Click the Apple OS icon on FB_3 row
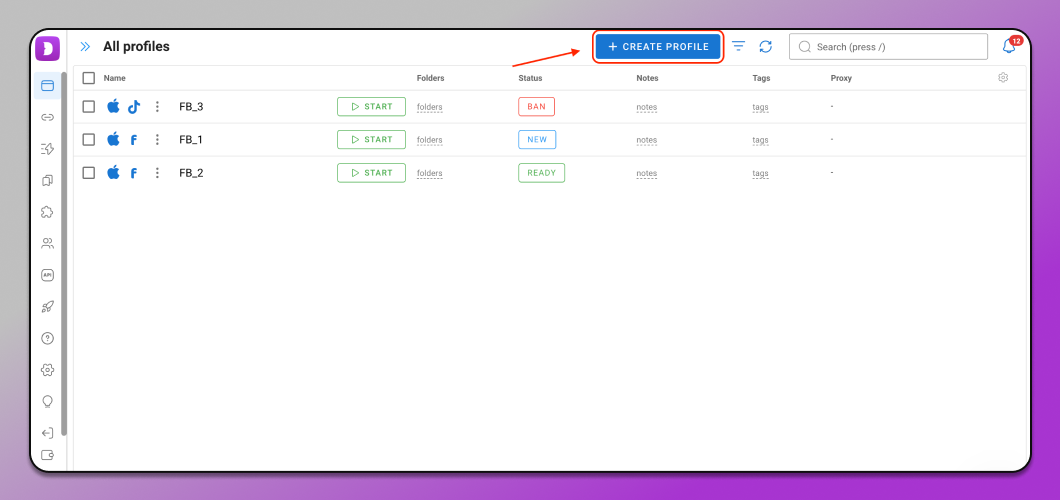Viewport: 1060px width, 500px height. point(113,106)
